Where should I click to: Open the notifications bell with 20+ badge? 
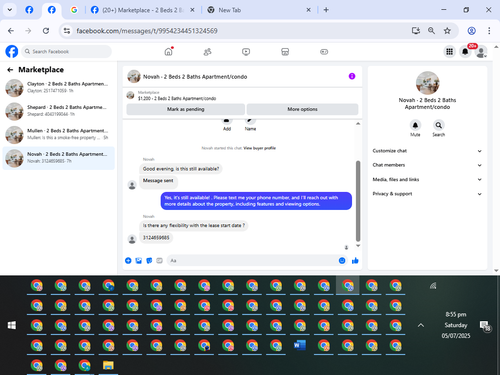coord(465,52)
